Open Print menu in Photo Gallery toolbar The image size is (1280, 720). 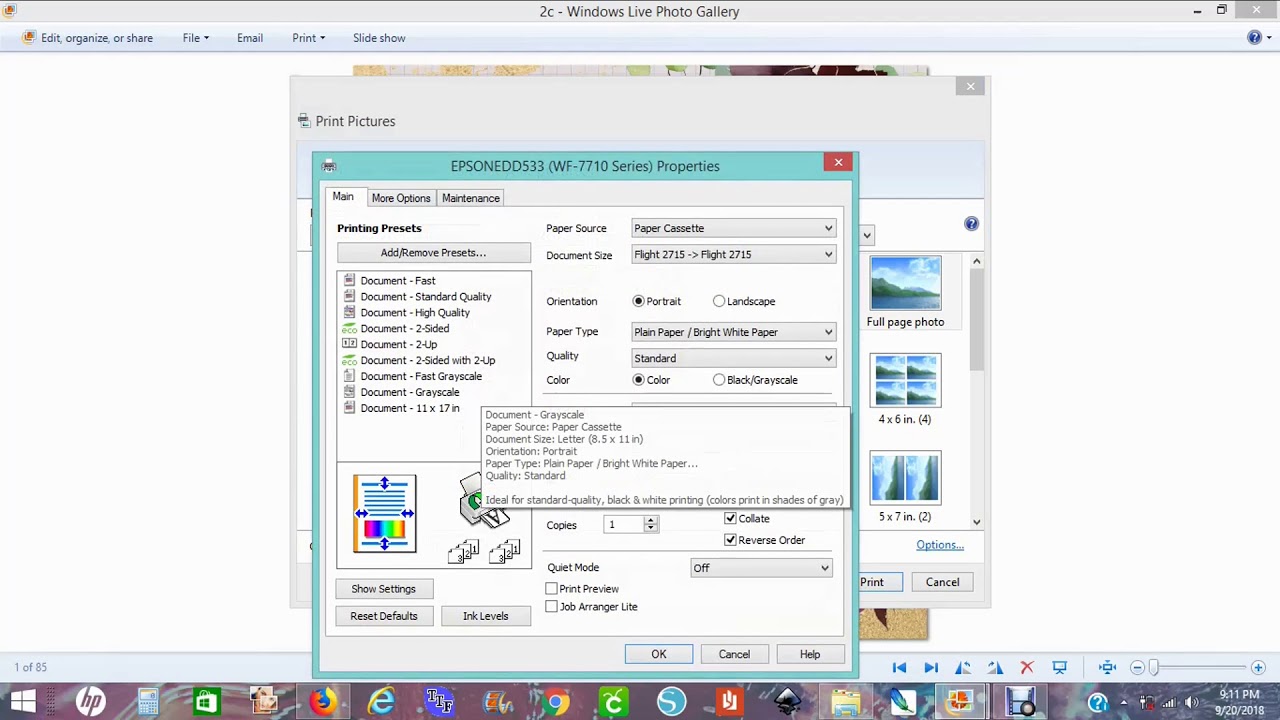coord(308,38)
